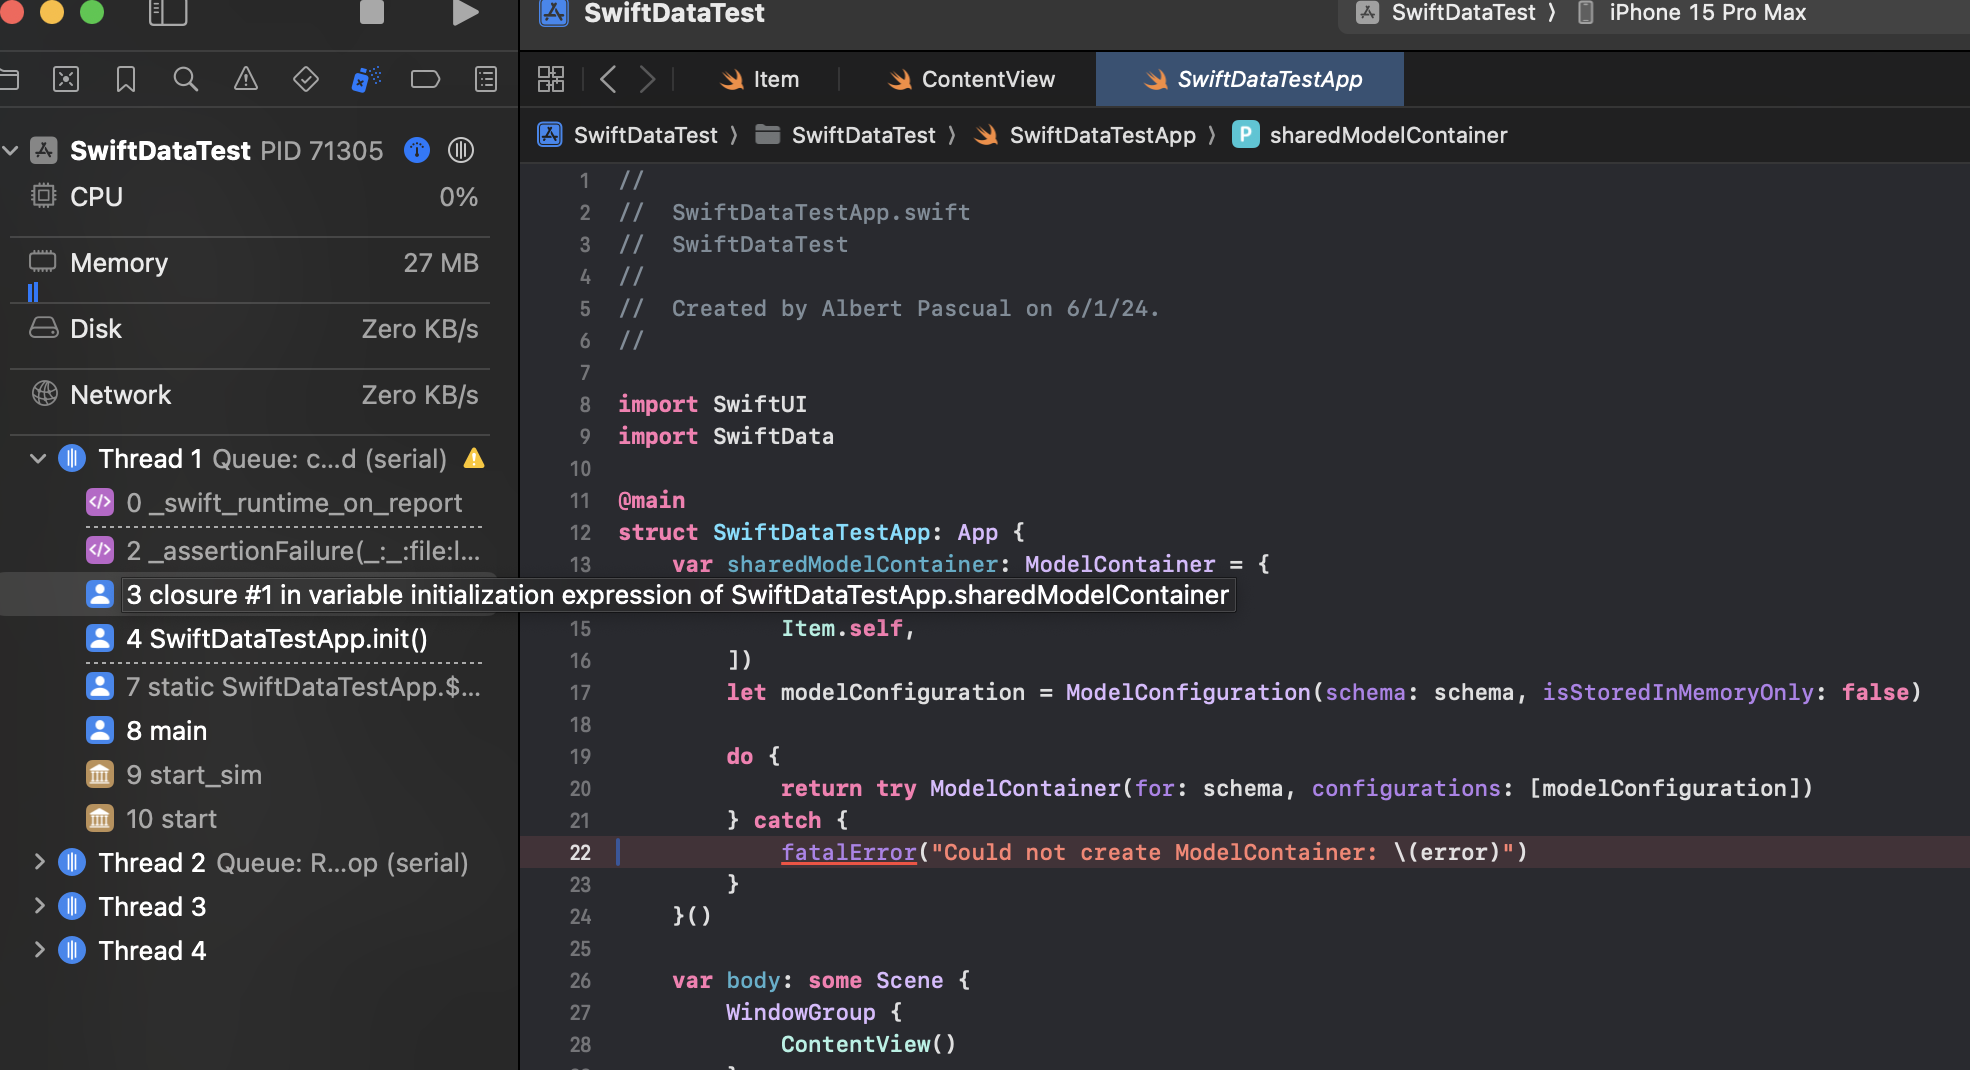The height and width of the screenshot is (1070, 1970).
Task: Go back in editor history
Action: point(608,79)
